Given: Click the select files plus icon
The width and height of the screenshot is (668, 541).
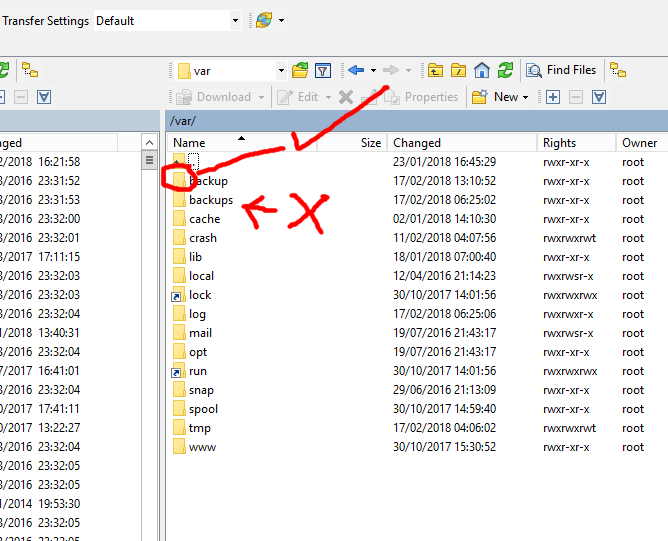Looking at the screenshot, I should [553, 97].
